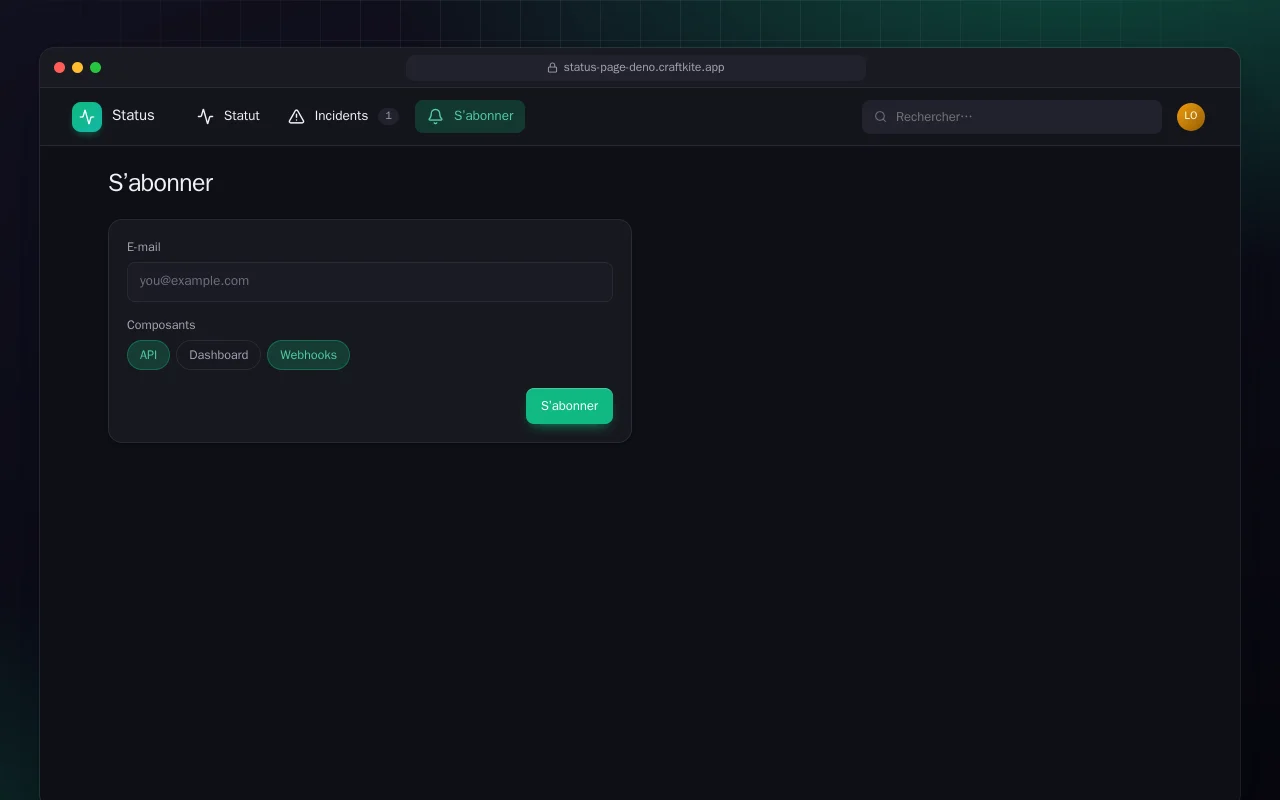Select the Dashboard component chip
Image resolution: width=1280 pixels, height=800 pixels.
click(218, 355)
